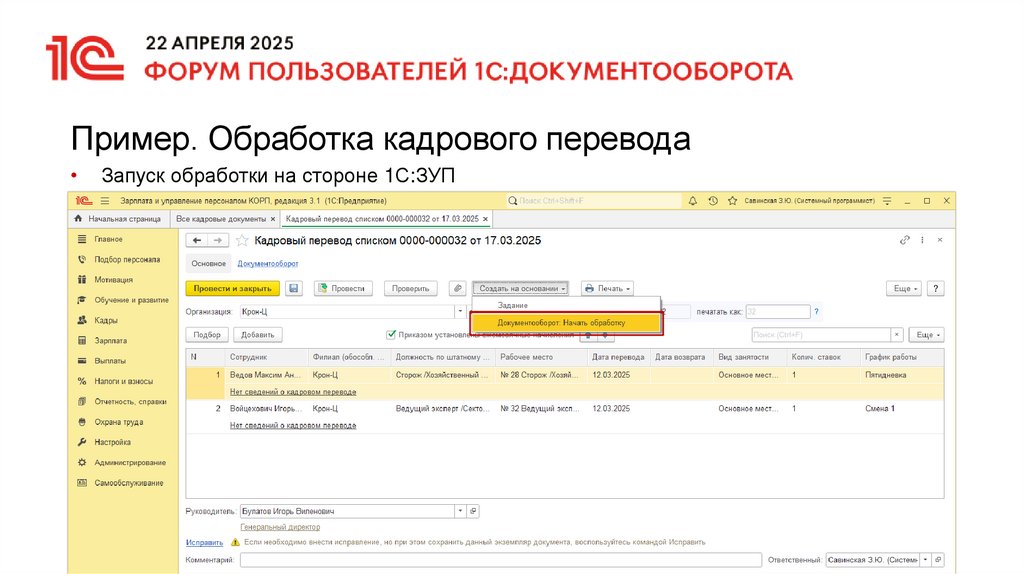
Task: Switch to the Все кадровые документы tab
Action: click(x=221, y=219)
